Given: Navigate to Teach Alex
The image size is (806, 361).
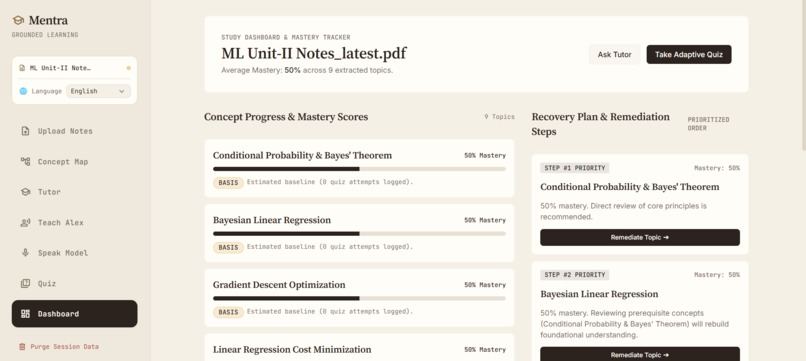Looking at the screenshot, I should pos(75,223).
